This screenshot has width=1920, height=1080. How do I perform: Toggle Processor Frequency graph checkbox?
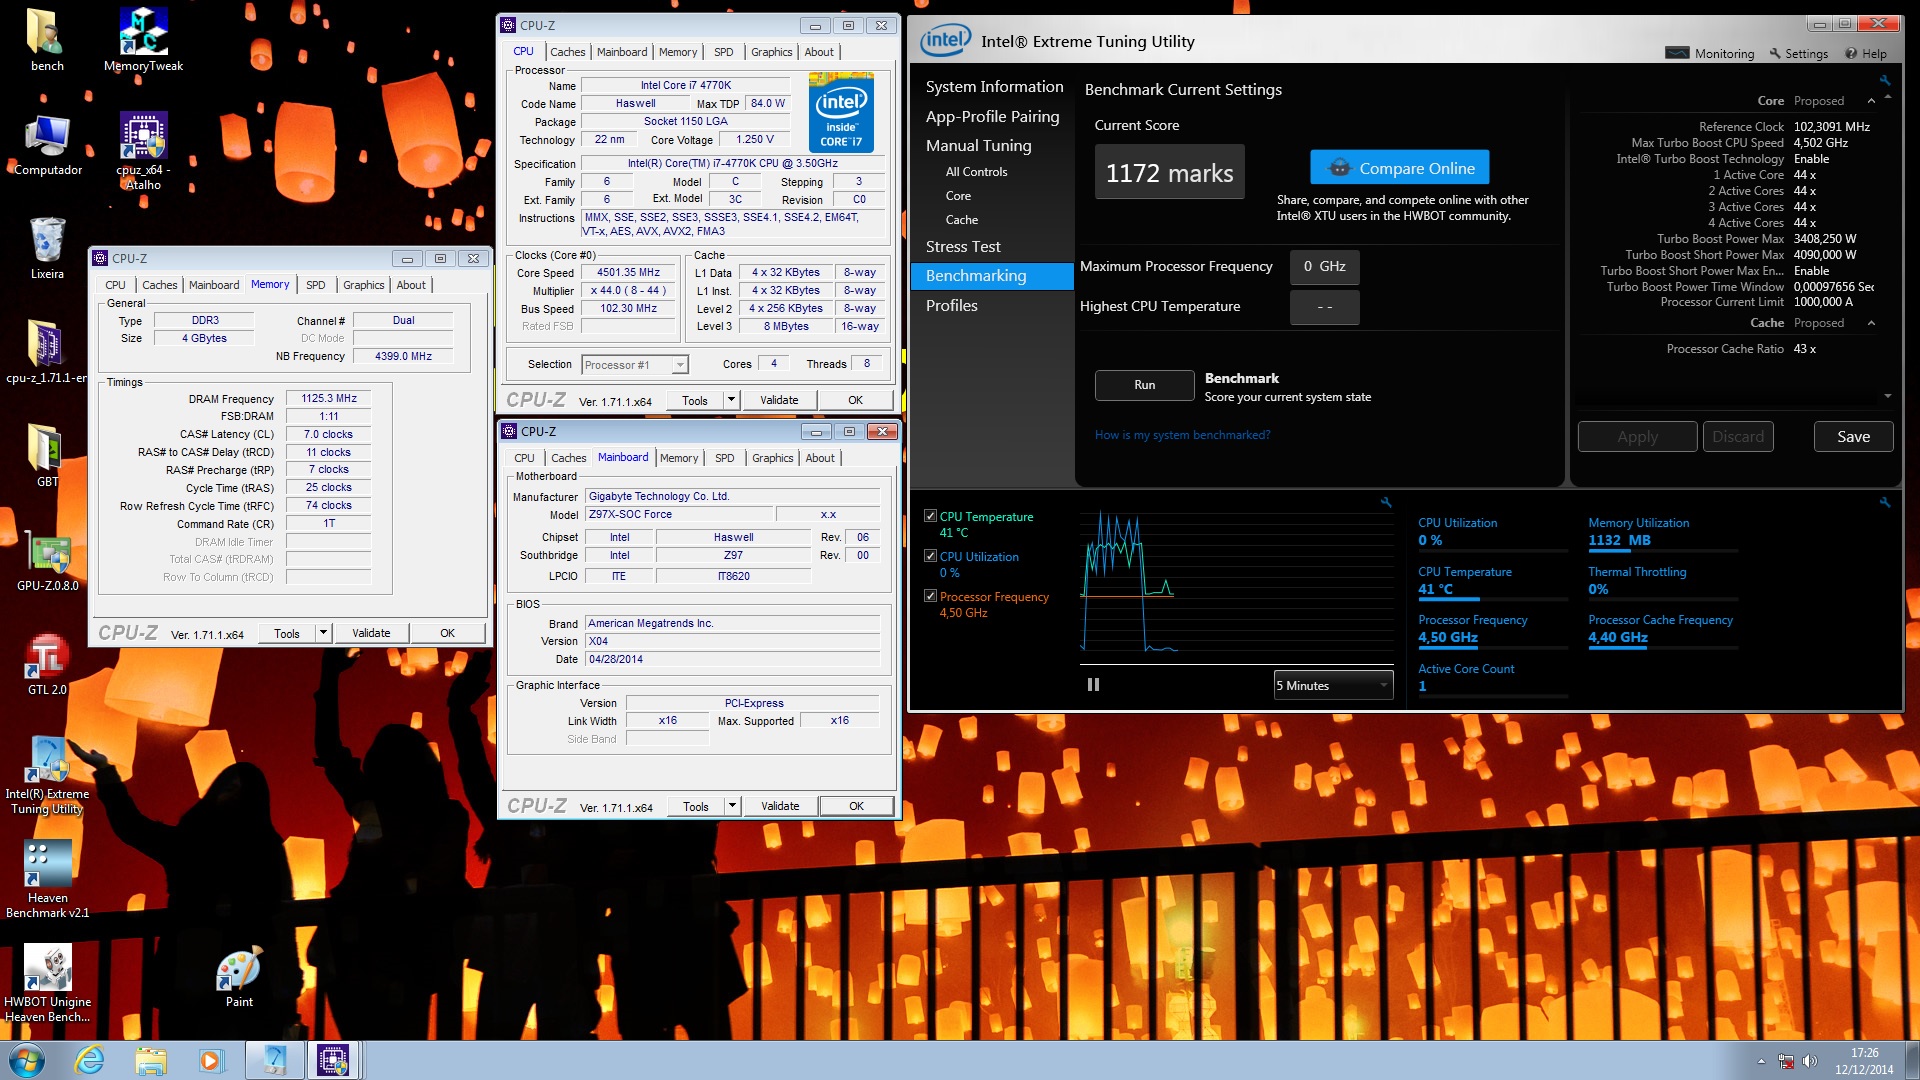point(931,596)
